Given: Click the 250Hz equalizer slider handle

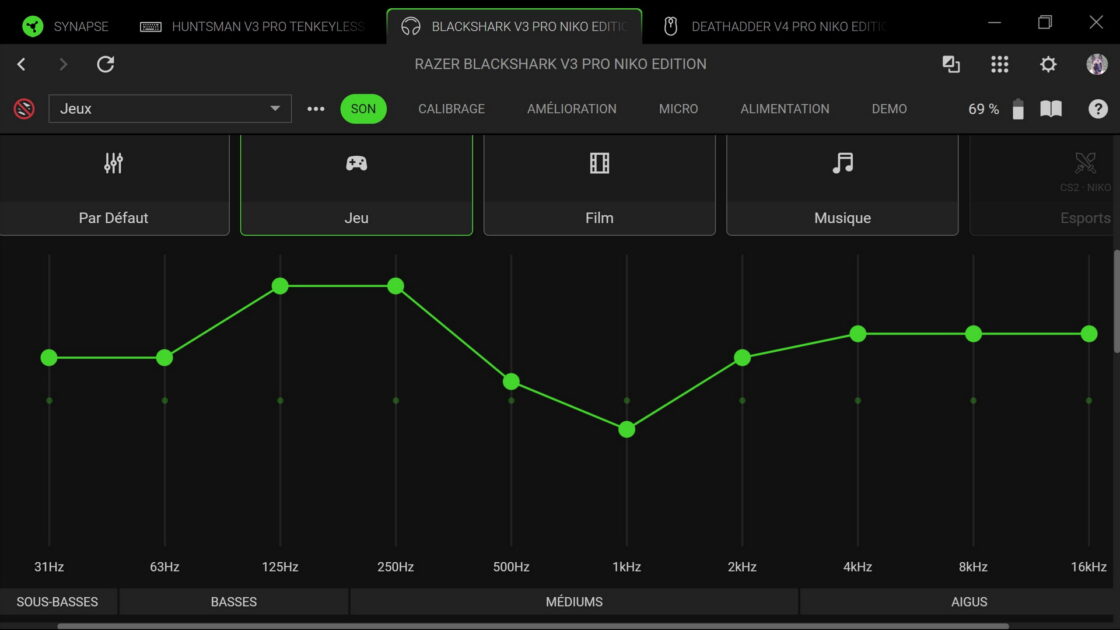Looking at the screenshot, I should (x=396, y=286).
